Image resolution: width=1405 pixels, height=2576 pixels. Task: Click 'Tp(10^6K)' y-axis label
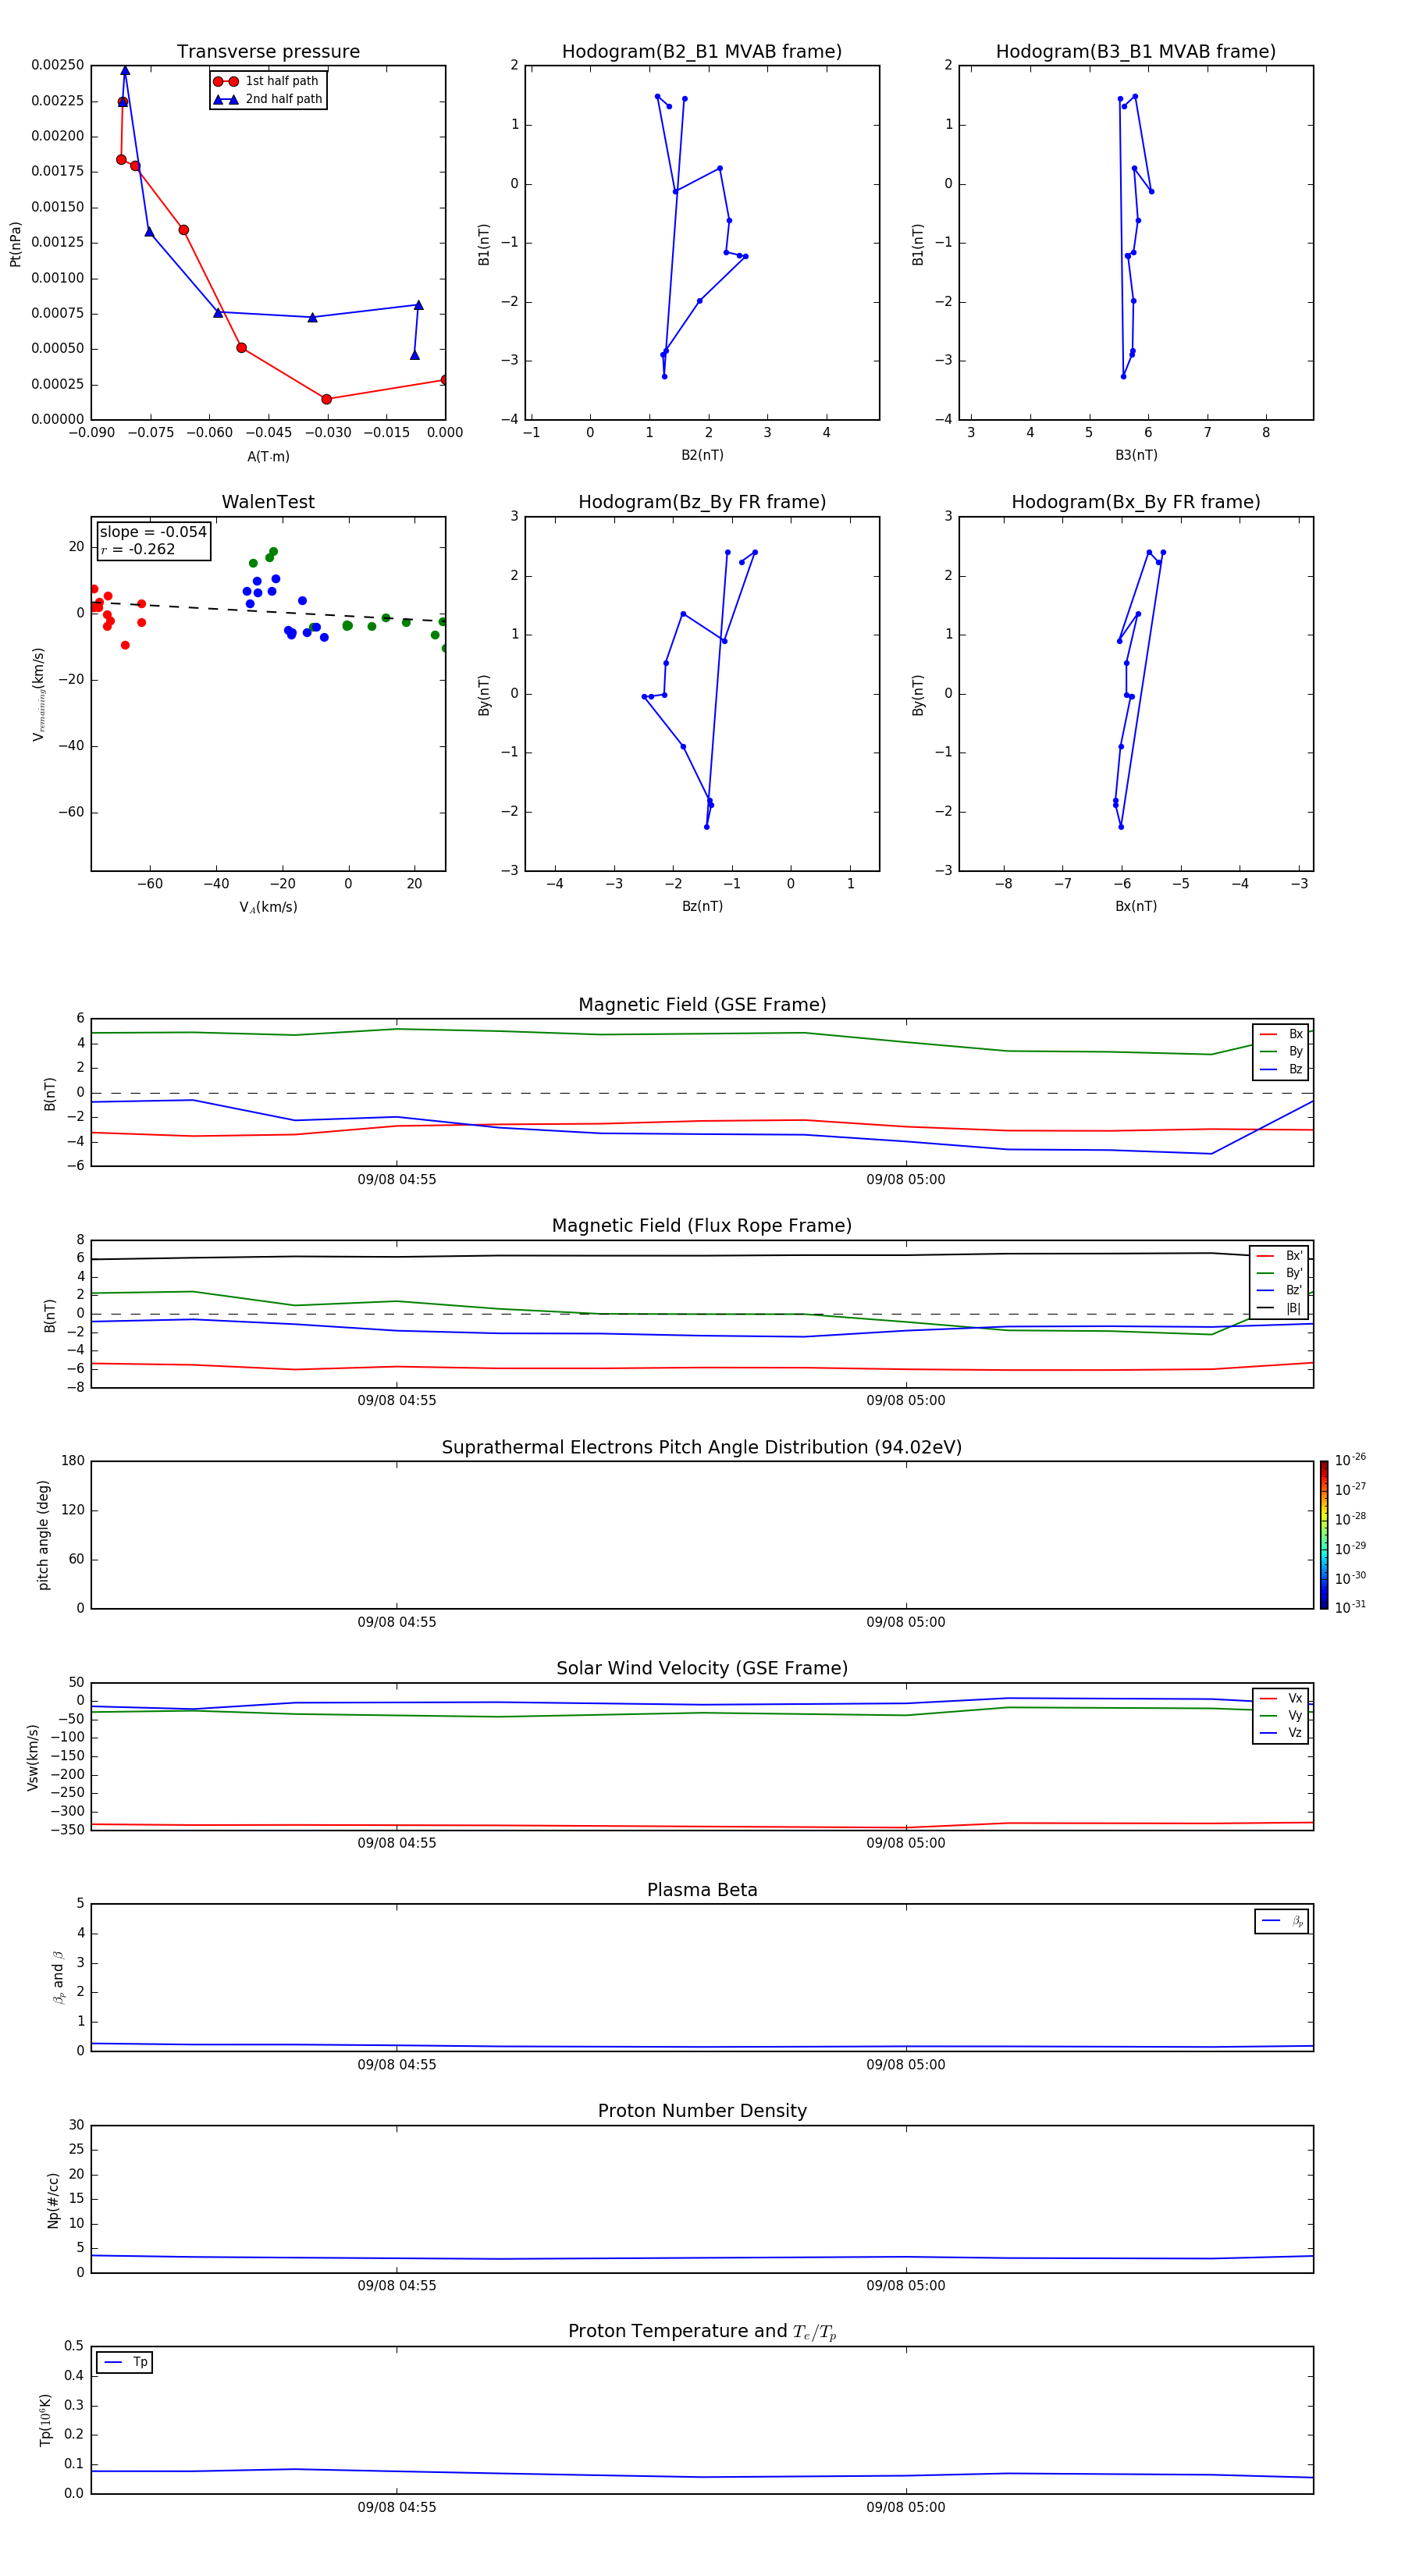pos(45,2420)
